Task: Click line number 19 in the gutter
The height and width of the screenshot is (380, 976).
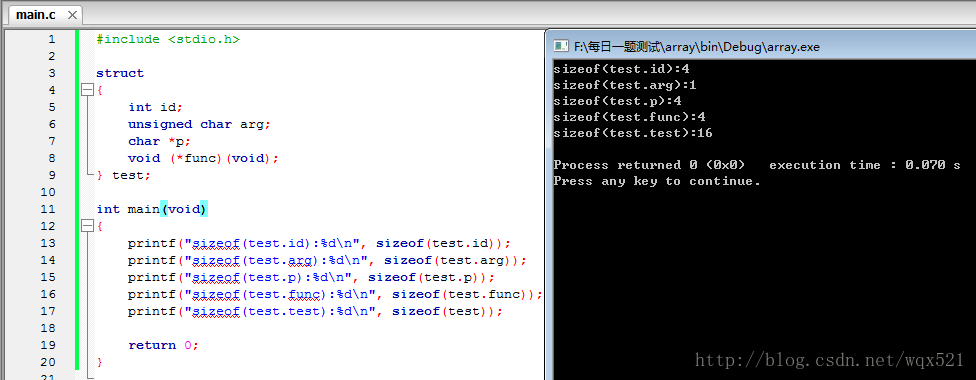Action: [49, 345]
